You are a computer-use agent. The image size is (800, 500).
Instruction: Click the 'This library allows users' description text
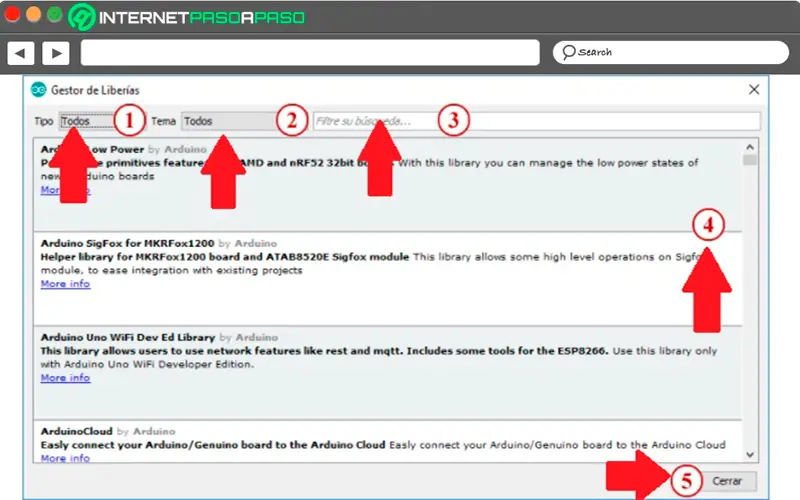(x=324, y=351)
